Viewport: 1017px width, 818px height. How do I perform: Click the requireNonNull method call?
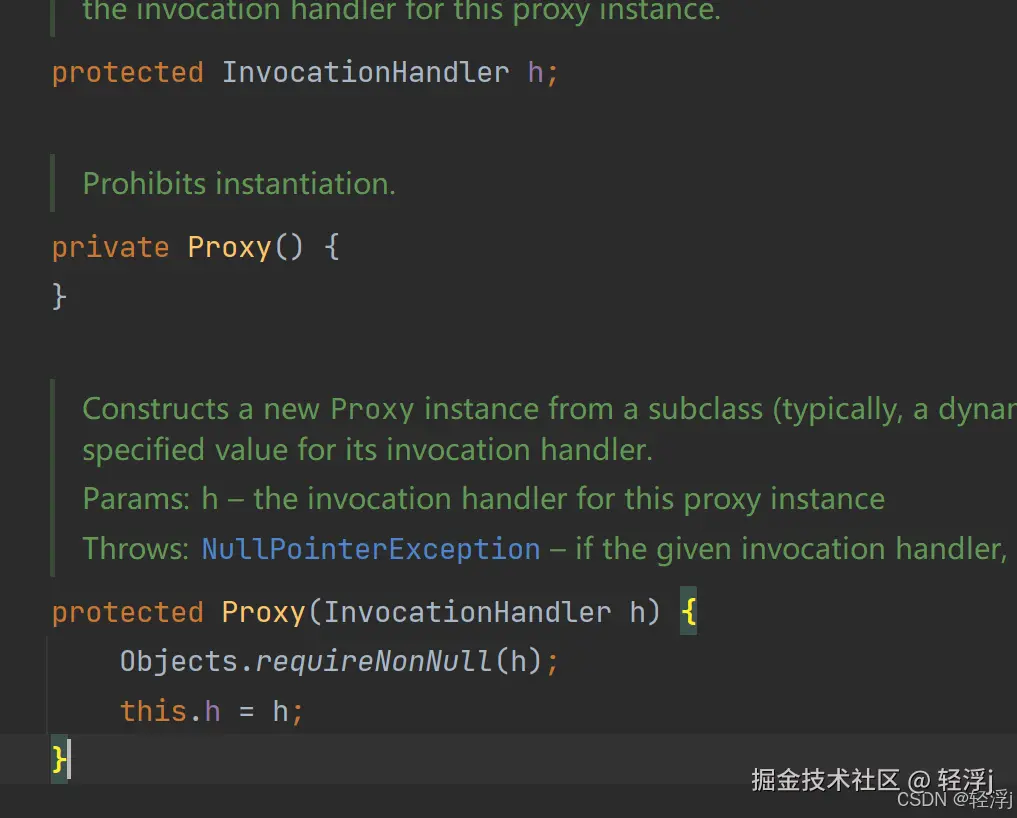[374, 661]
